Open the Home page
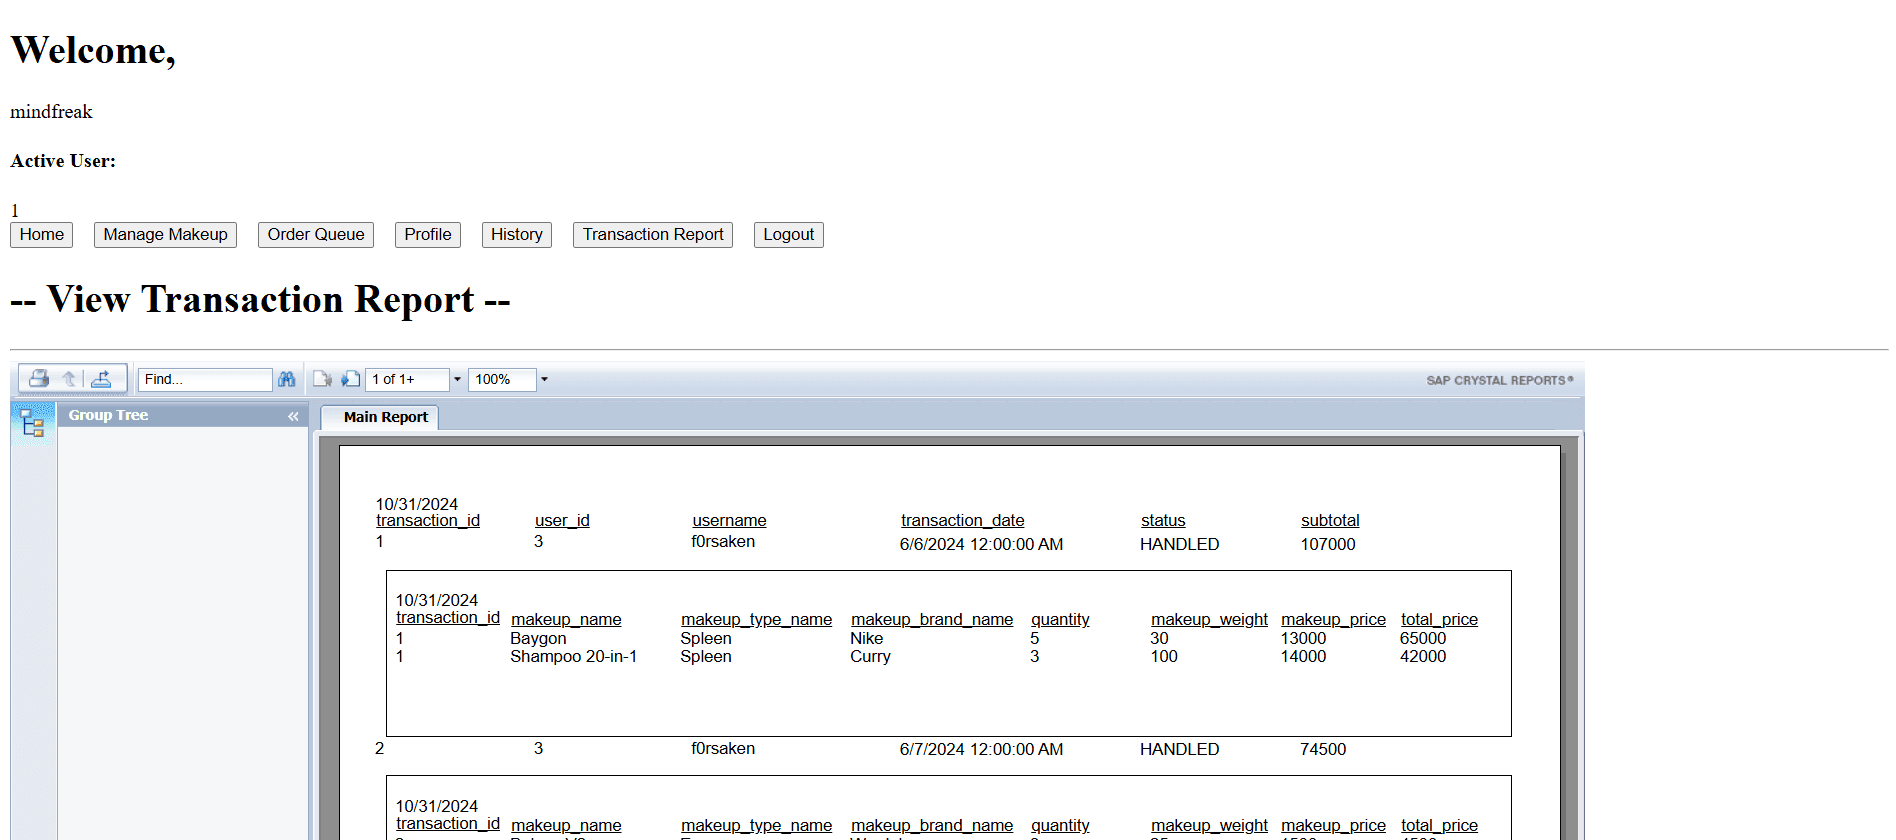The image size is (1896, 840). pos(42,235)
